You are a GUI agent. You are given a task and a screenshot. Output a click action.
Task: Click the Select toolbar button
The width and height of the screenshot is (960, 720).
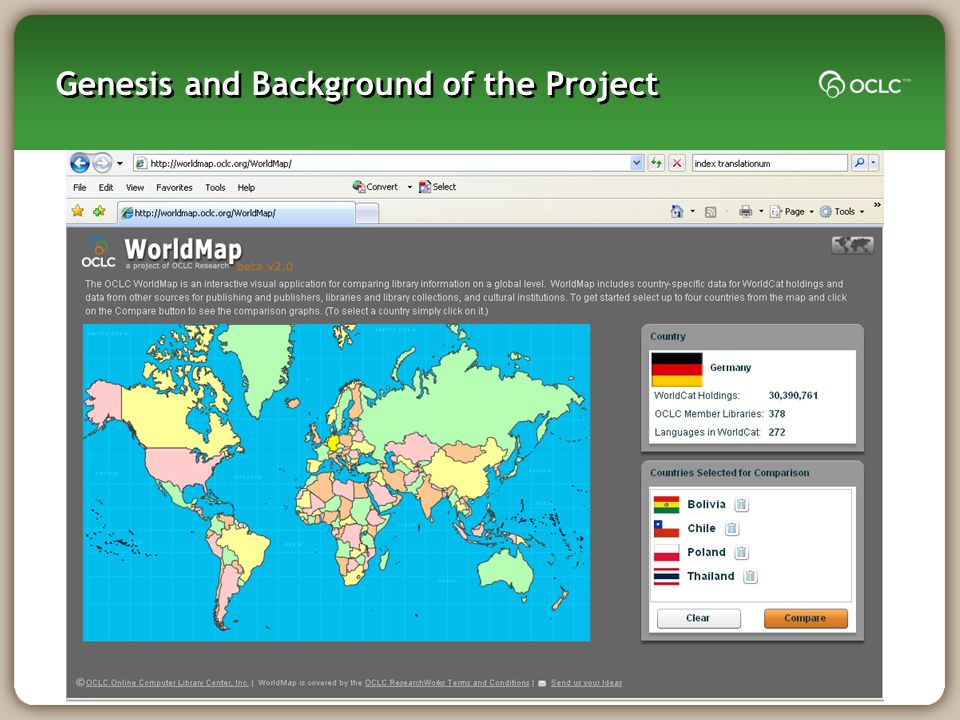click(437, 187)
